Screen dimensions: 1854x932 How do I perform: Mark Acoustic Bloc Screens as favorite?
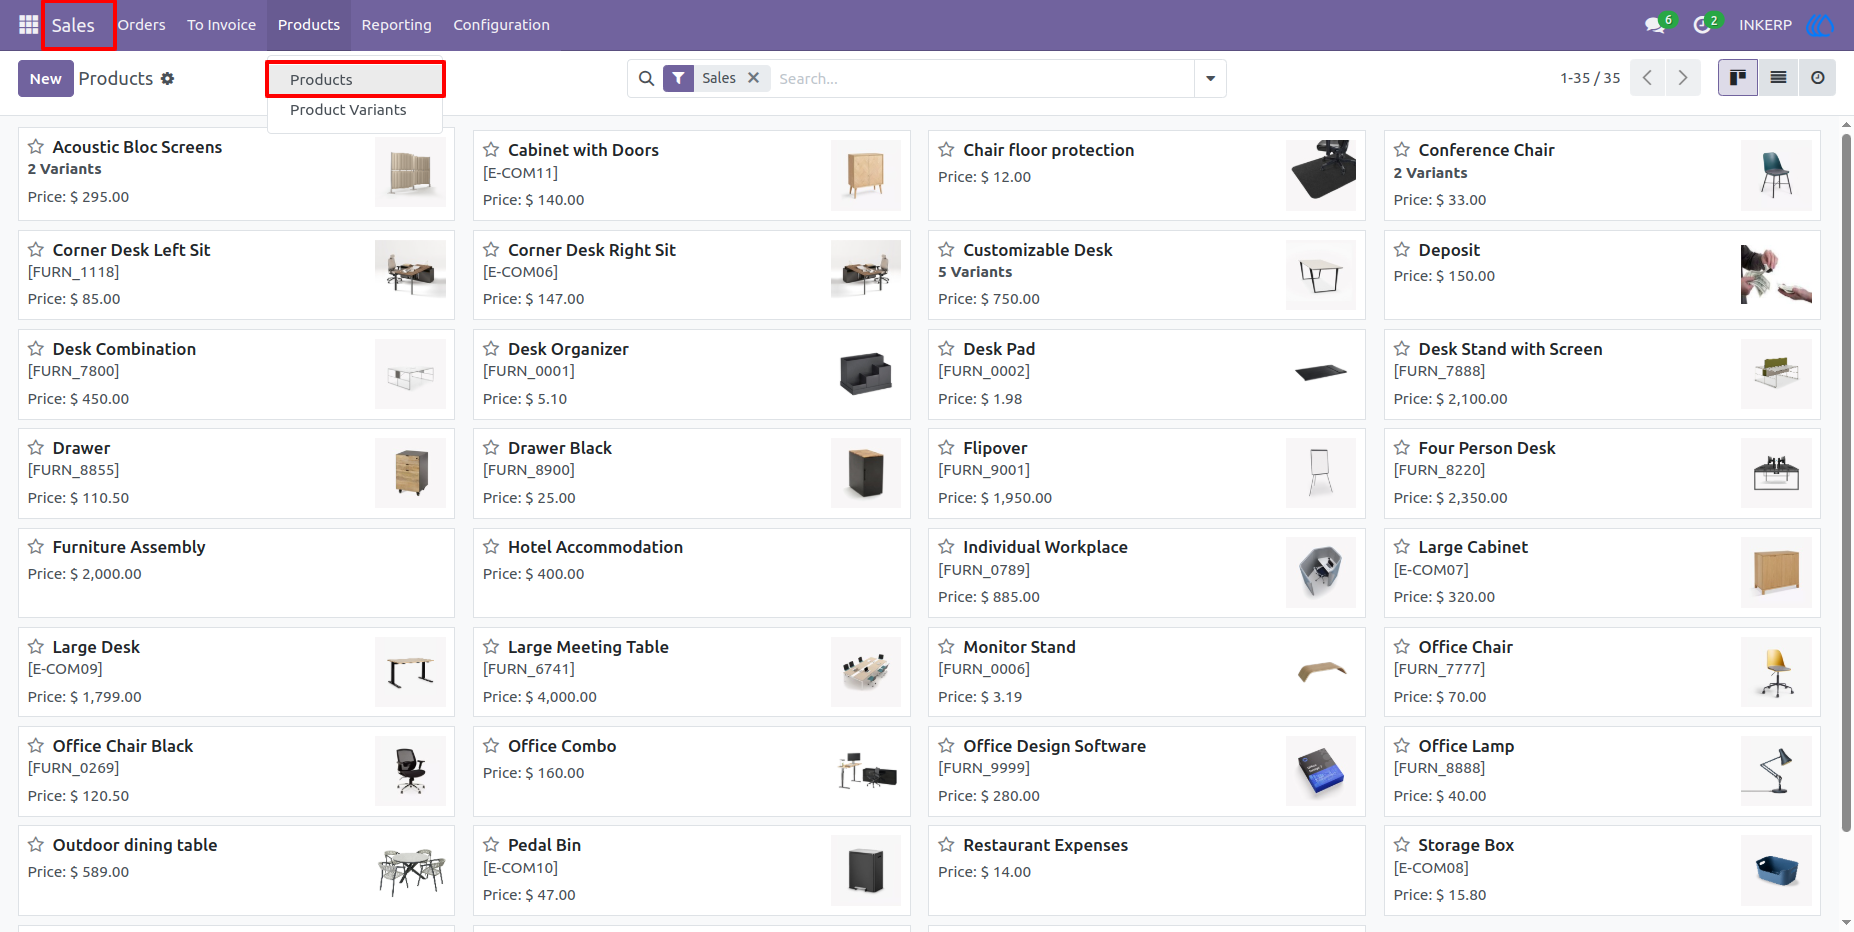[36, 146]
